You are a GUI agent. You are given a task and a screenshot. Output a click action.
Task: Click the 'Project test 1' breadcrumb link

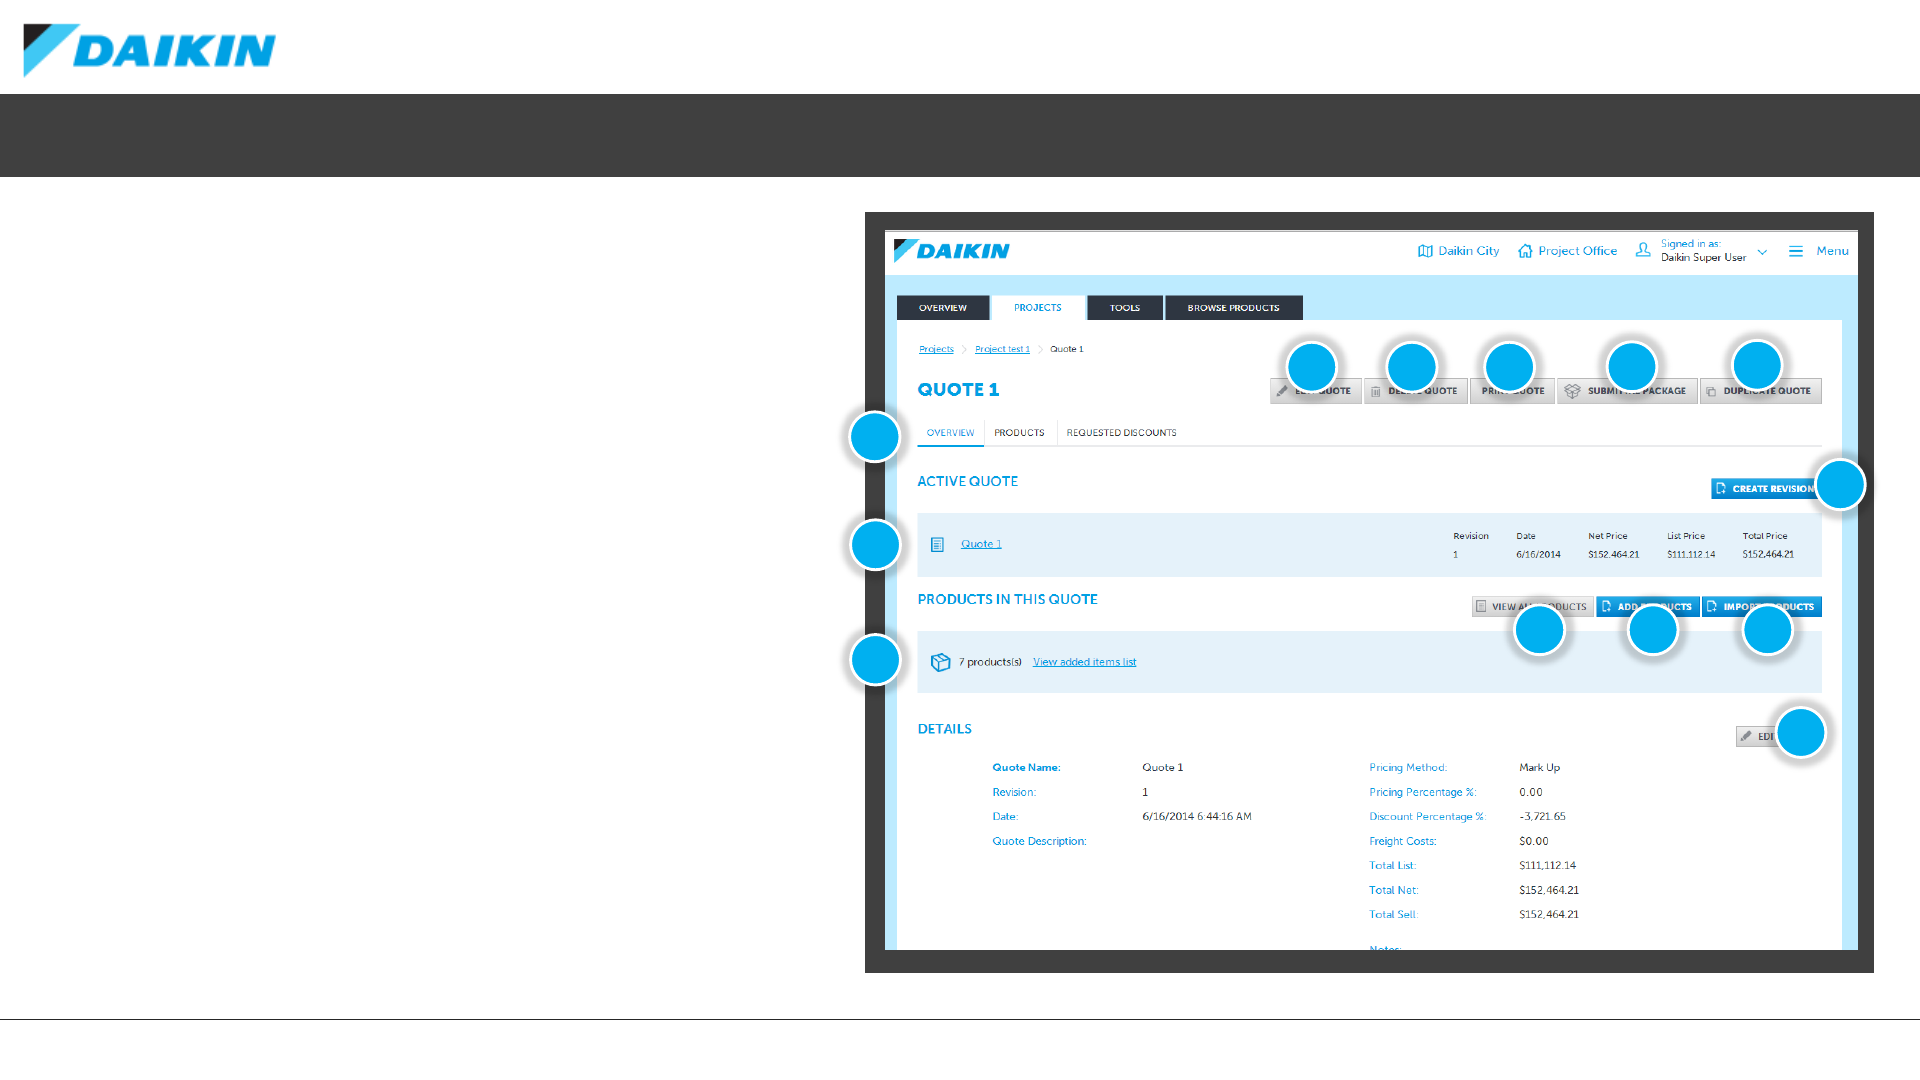(x=1002, y=350)
